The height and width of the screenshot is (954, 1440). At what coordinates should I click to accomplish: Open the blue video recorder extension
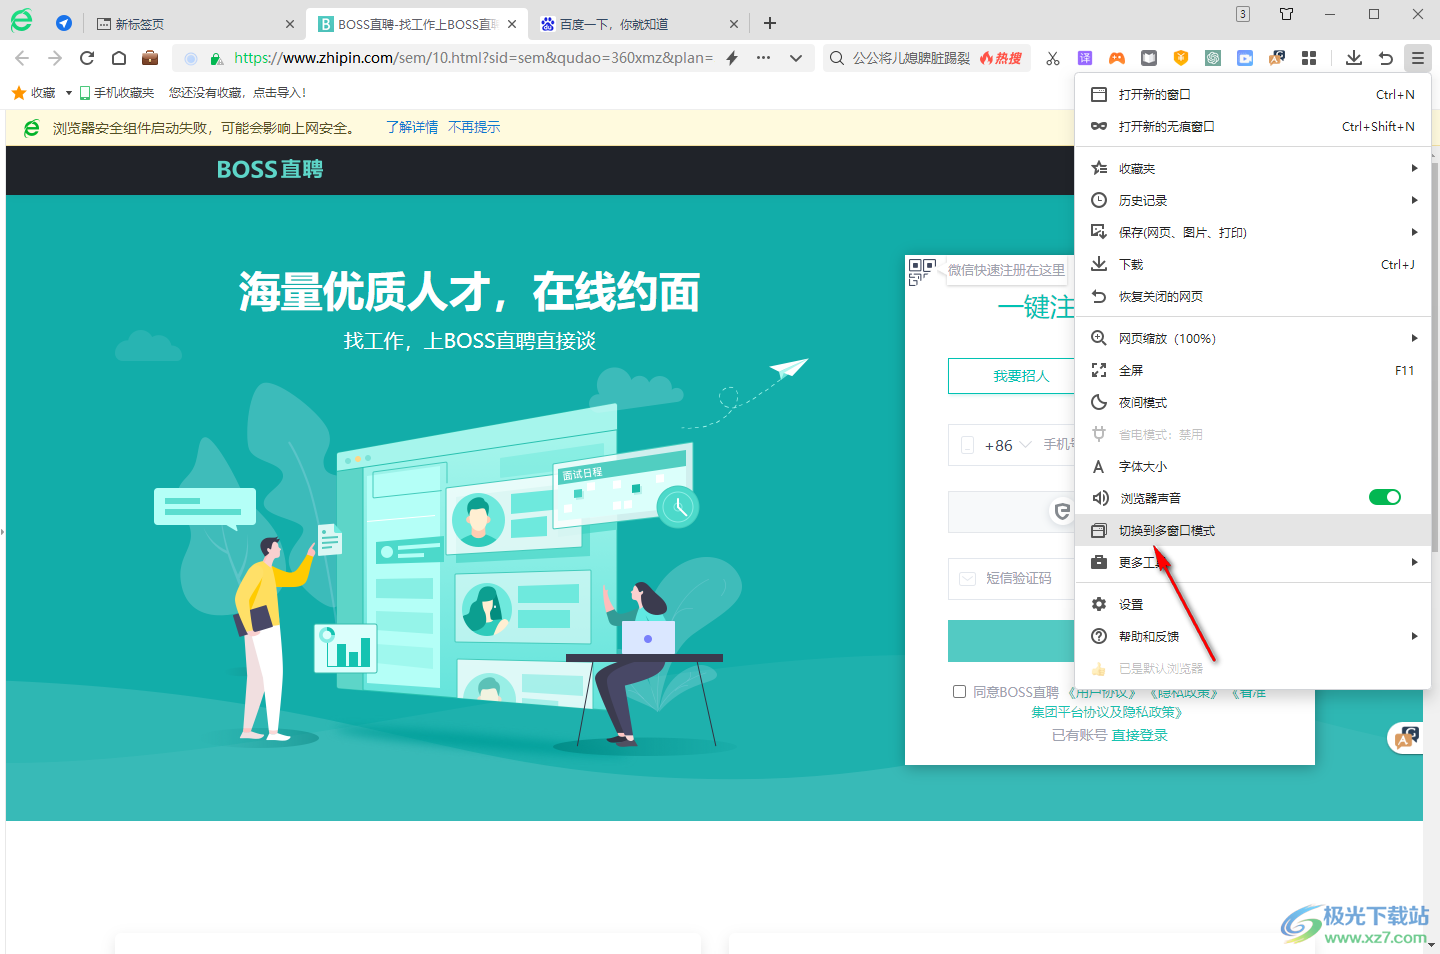[1245, 58]
